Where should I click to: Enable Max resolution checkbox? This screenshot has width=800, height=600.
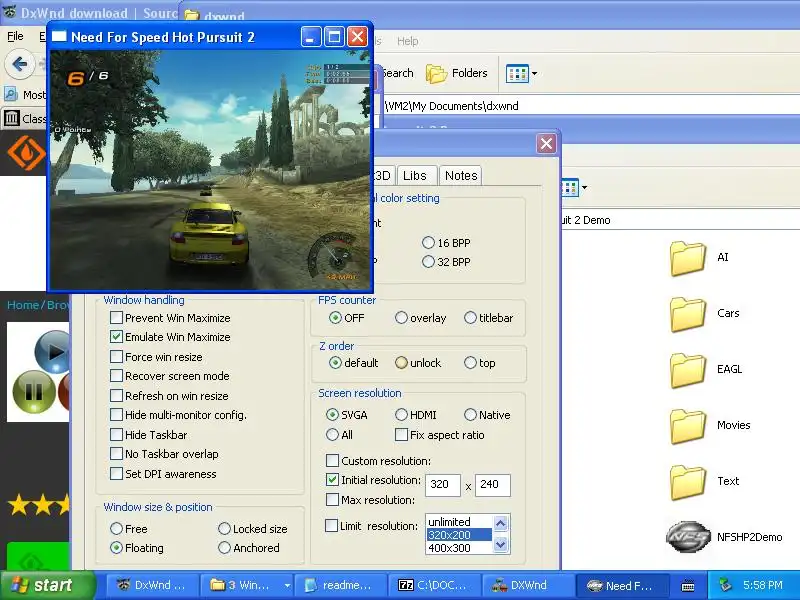(x=332, y=499)
